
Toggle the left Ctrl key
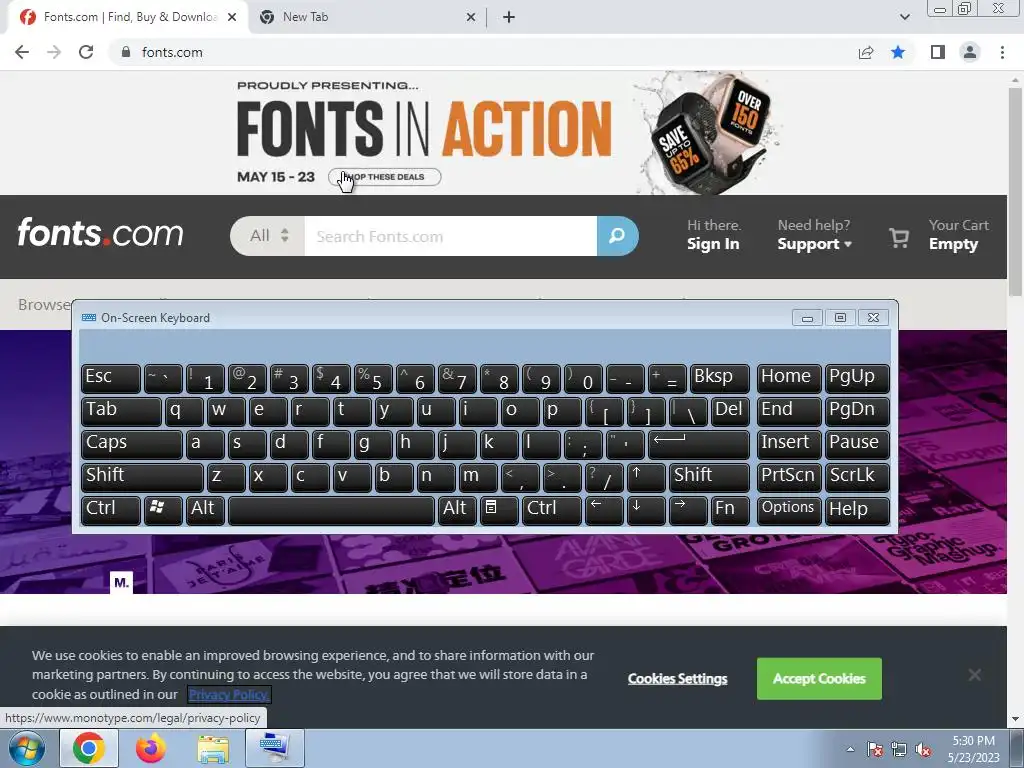[111, 511]
